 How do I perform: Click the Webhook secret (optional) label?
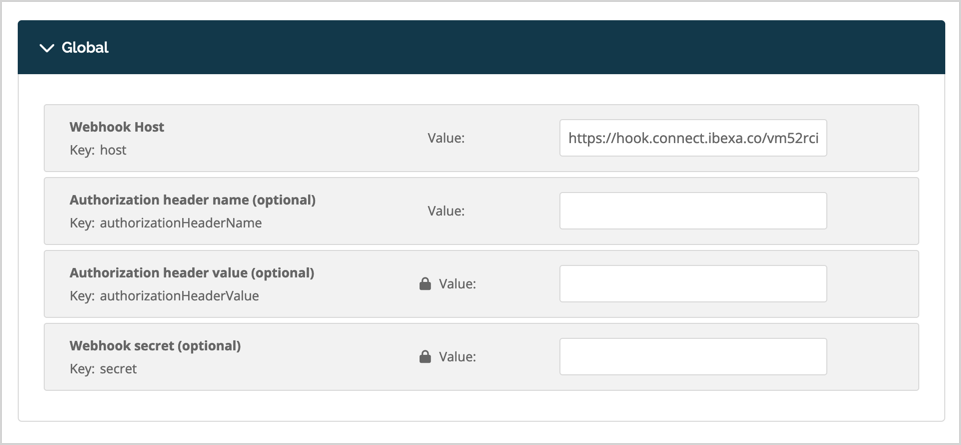pyautogui.click(x=155, y=346)
